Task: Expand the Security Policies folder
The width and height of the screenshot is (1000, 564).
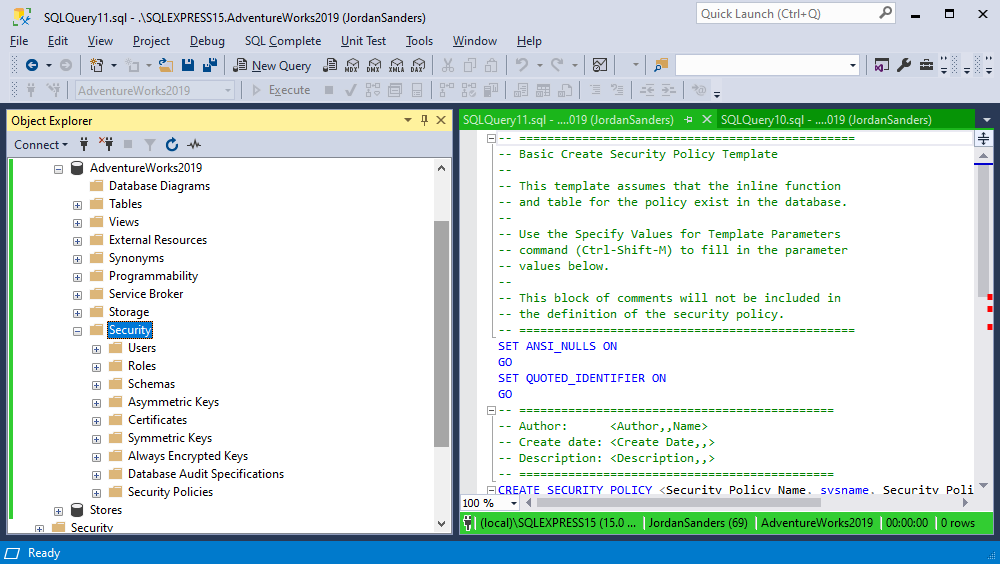Action: (96, 493)
